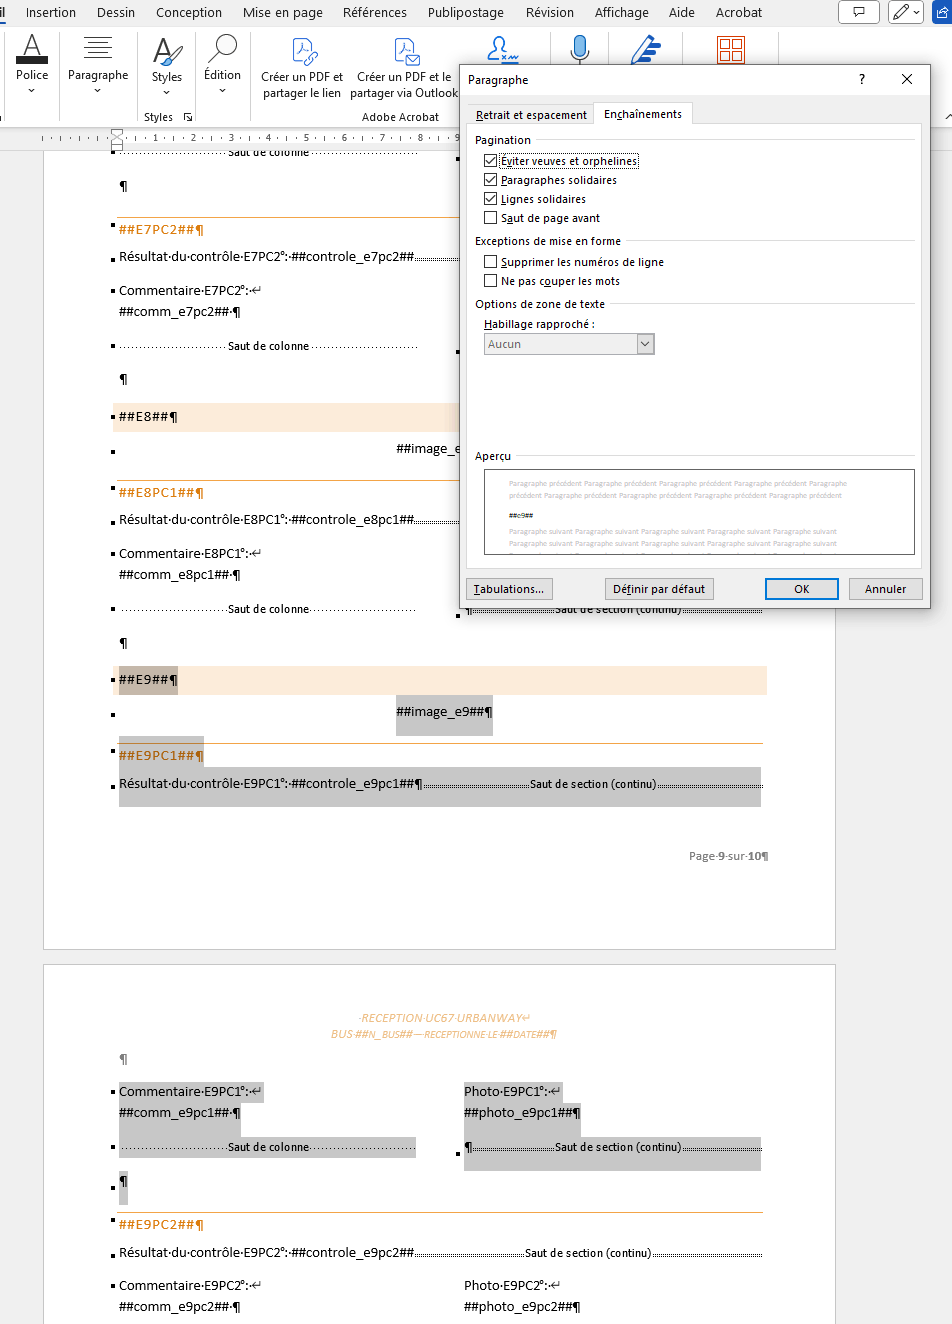Click the RECEPTION UC67 URBANWAY header
This screenshot has width=952, height=1324.
(x=444, y=1018)
